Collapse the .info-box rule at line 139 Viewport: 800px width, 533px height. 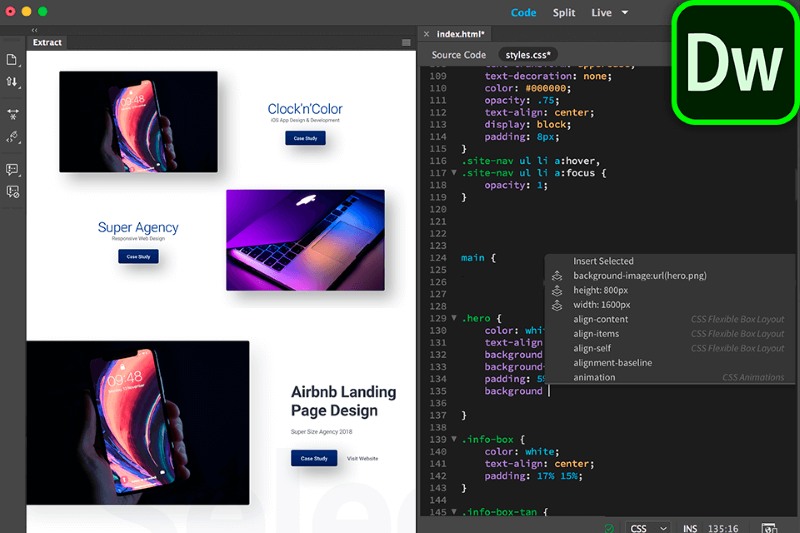[x=454, y=439]
